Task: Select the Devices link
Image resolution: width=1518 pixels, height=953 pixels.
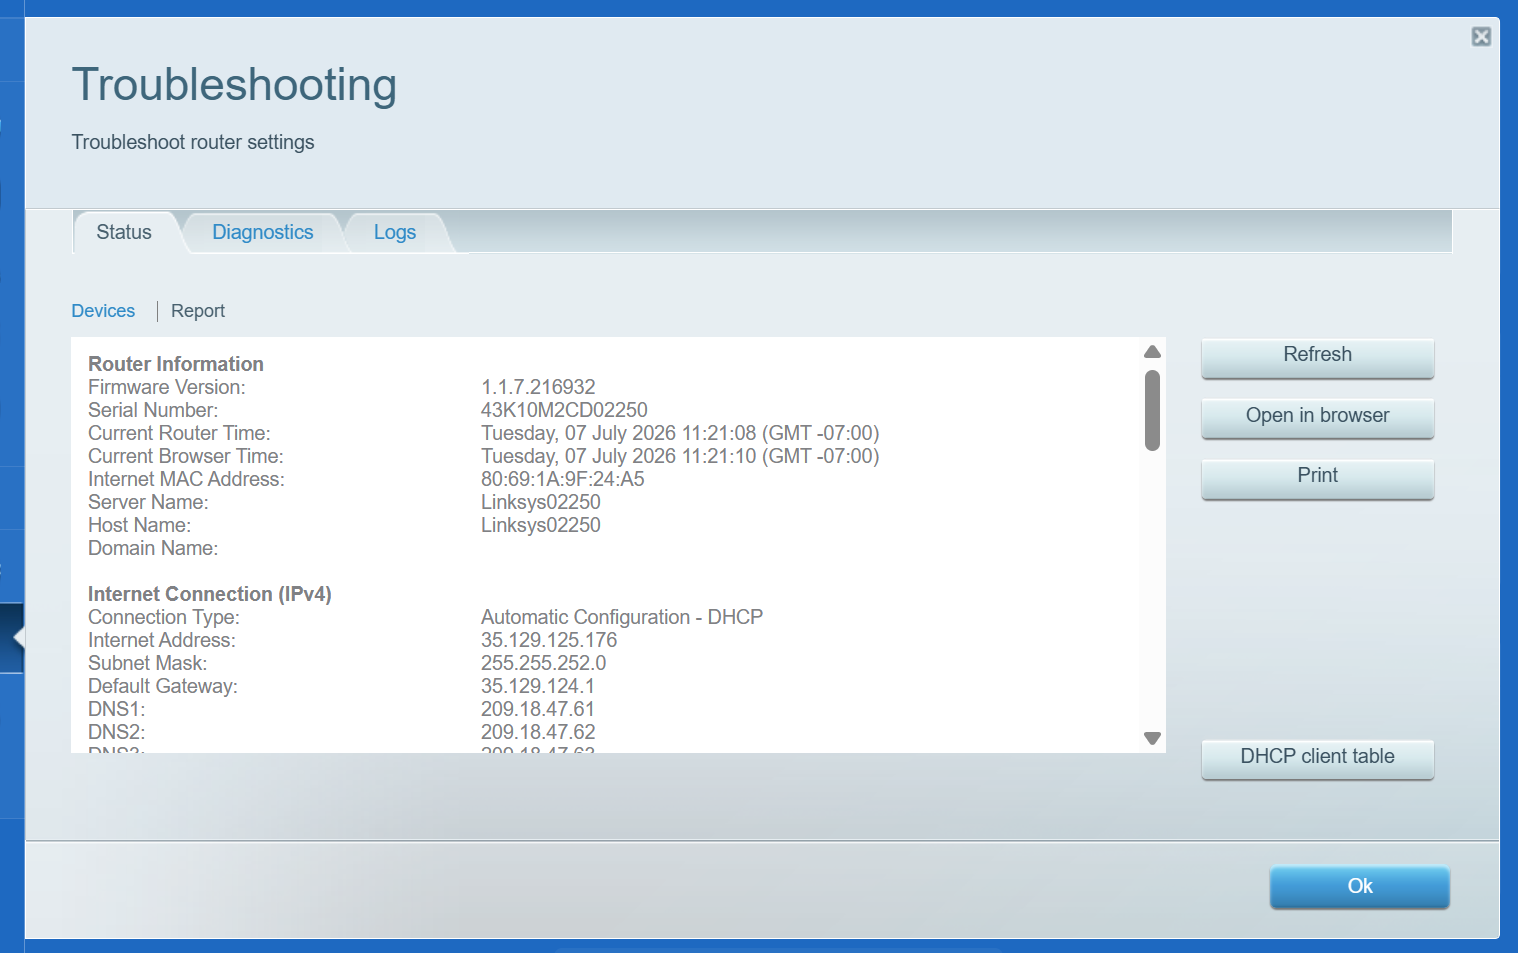Action: pos(103,311)
